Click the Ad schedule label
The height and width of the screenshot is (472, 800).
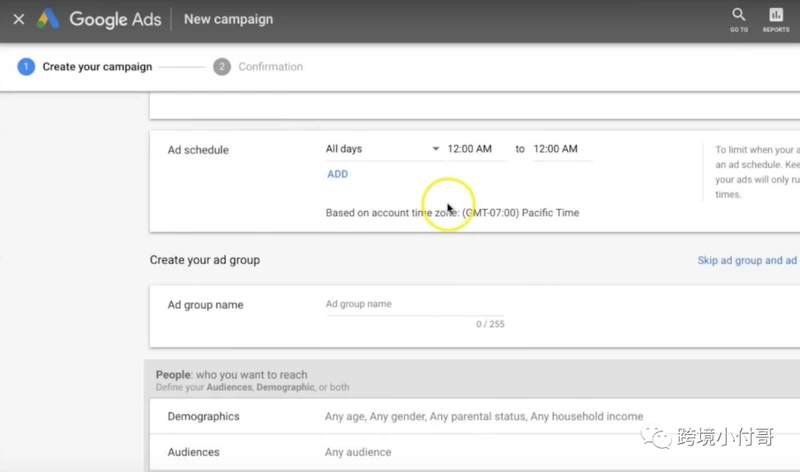click(198, 150)
